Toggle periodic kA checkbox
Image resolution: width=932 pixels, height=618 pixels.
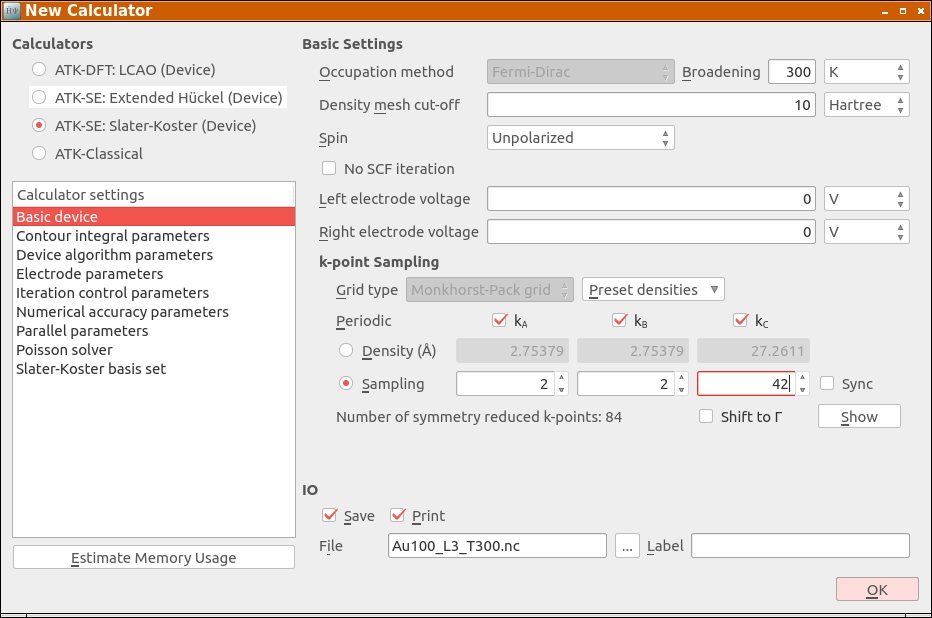point(500,320)
